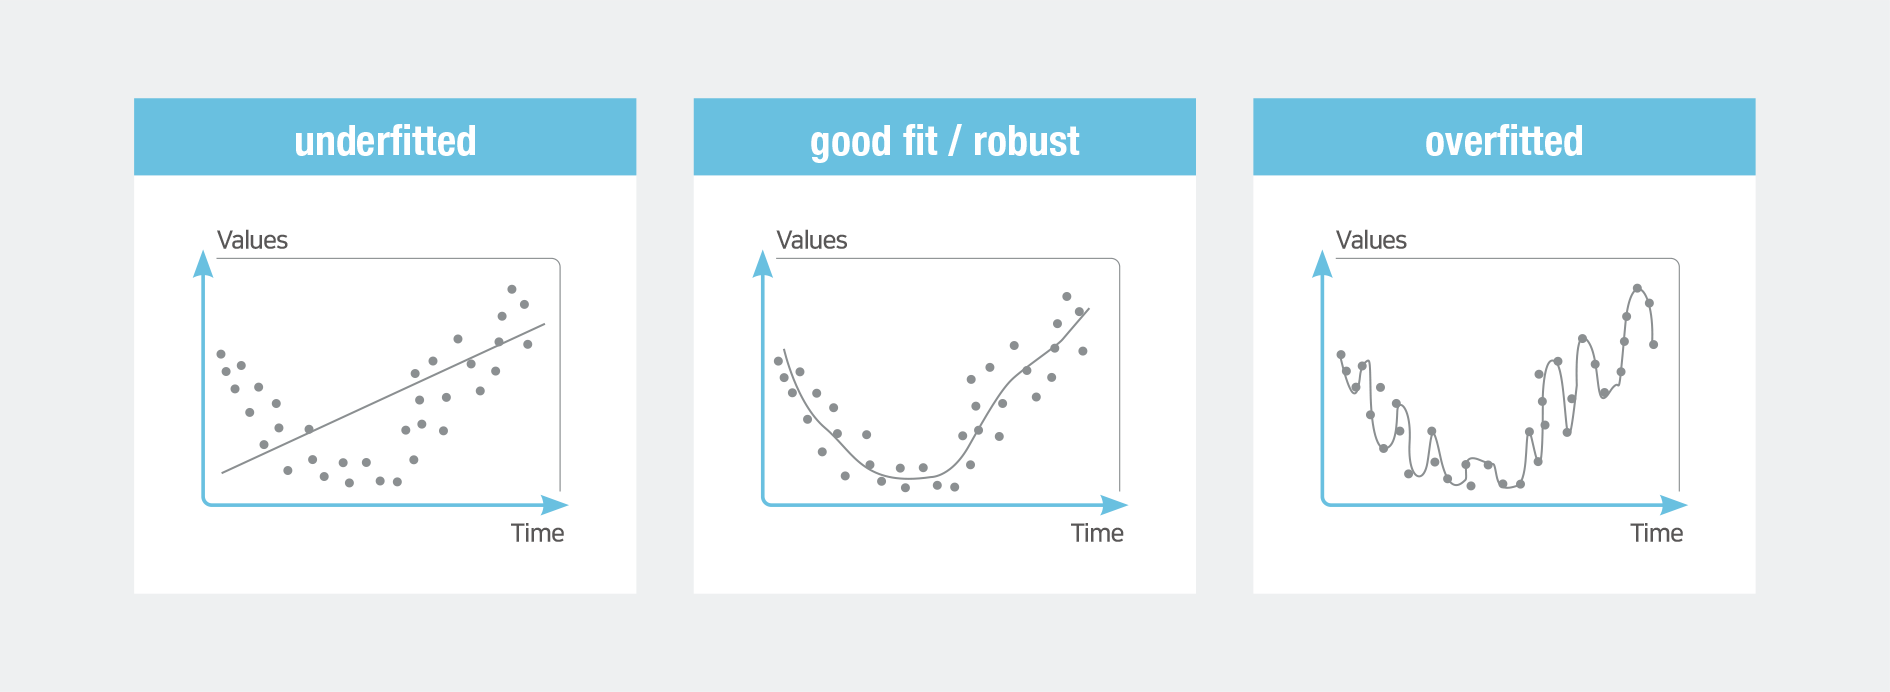Click the rightward Time axis arrowhead in overfitted chart
1890x692 pixels.
(x=1673, y=504)
